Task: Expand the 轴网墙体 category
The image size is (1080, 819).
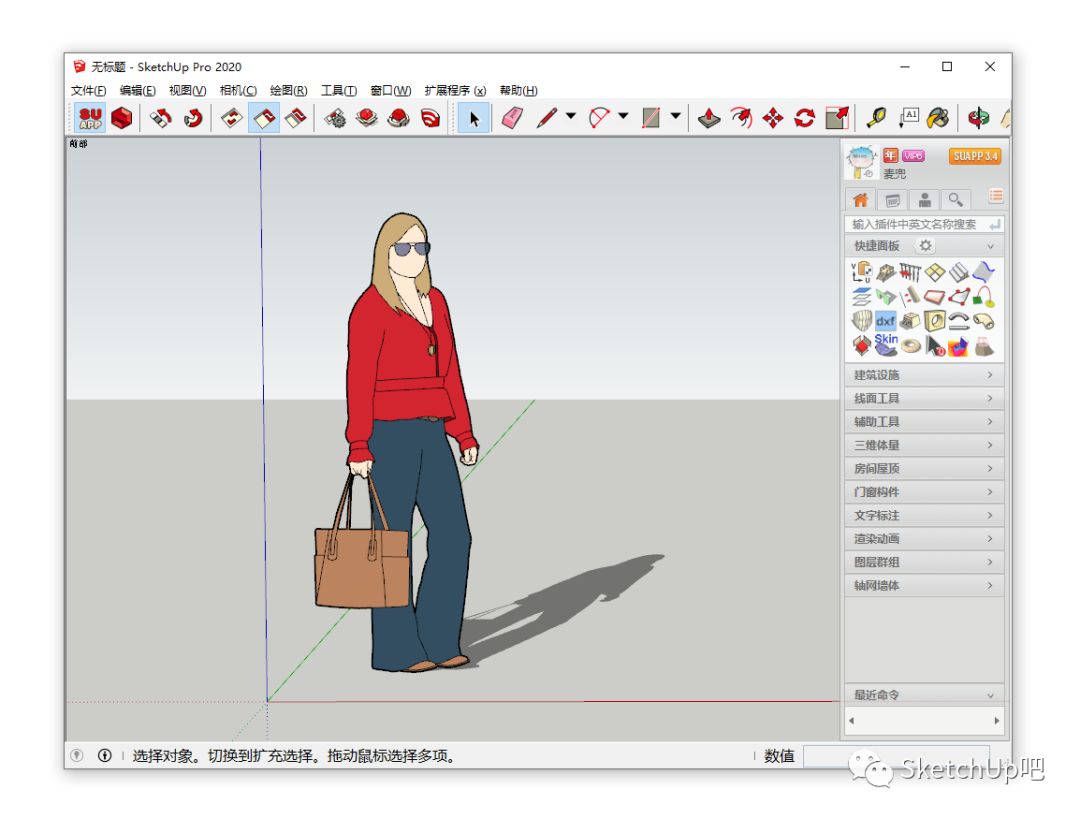Action: (x=924, y=585)
